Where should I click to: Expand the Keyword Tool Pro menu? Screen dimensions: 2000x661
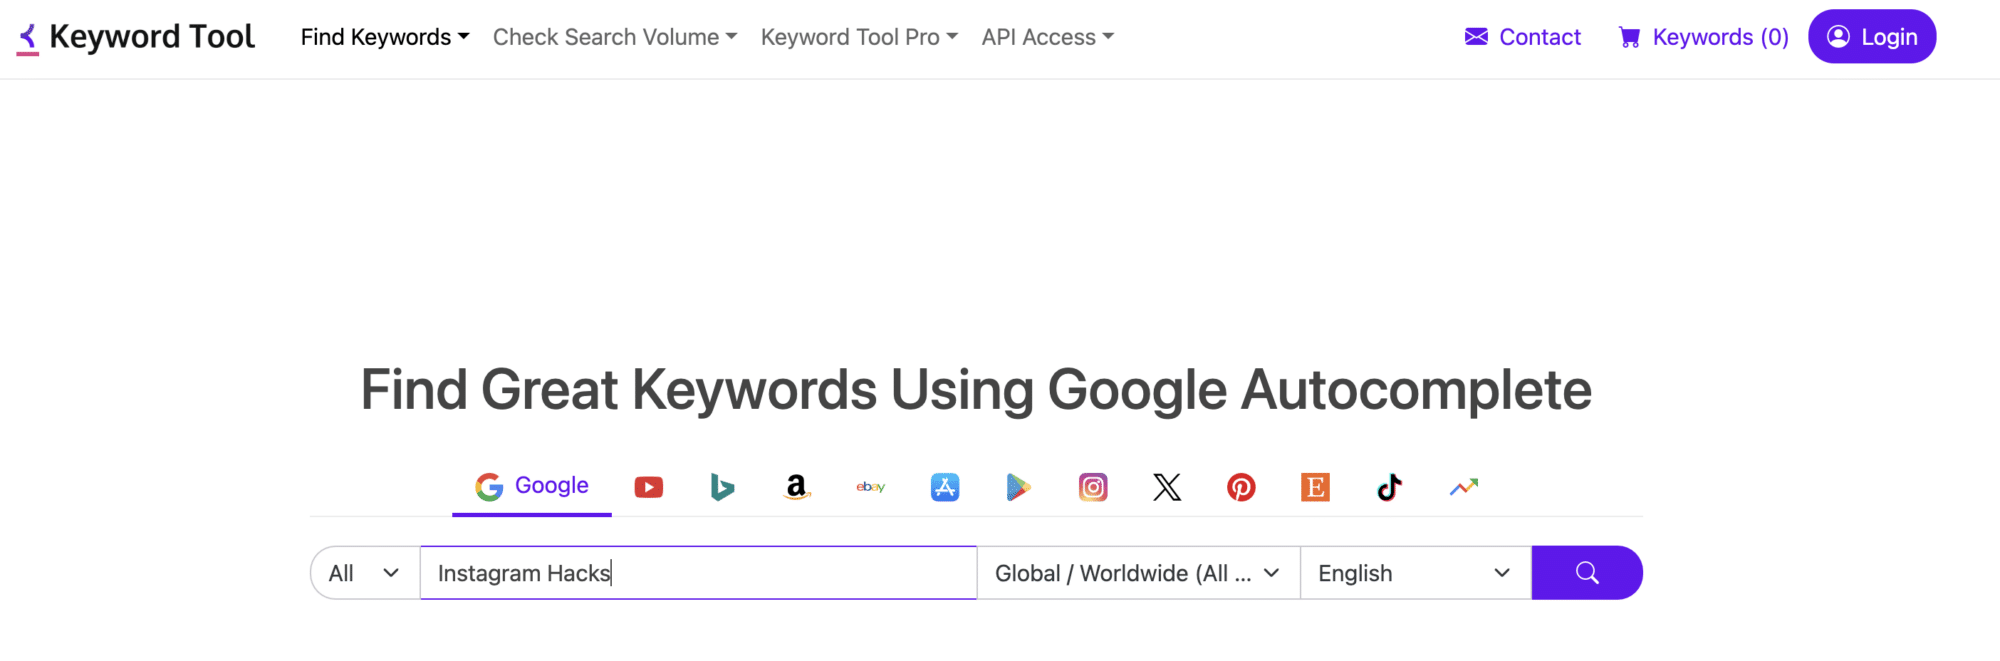click(859, 37)
